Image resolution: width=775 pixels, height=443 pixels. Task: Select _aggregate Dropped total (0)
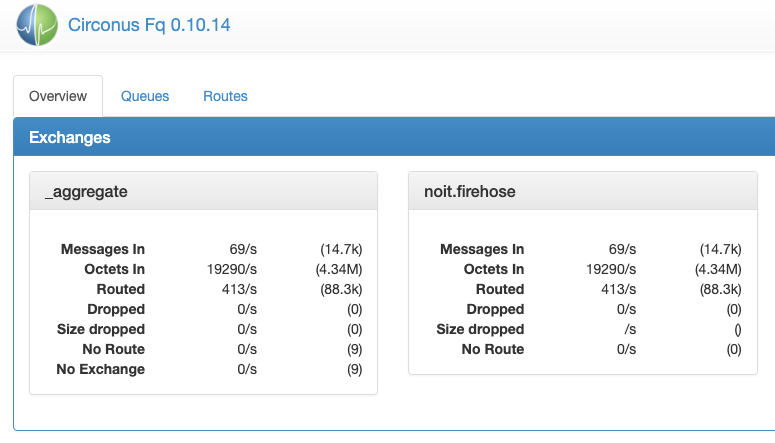(354, 310)
